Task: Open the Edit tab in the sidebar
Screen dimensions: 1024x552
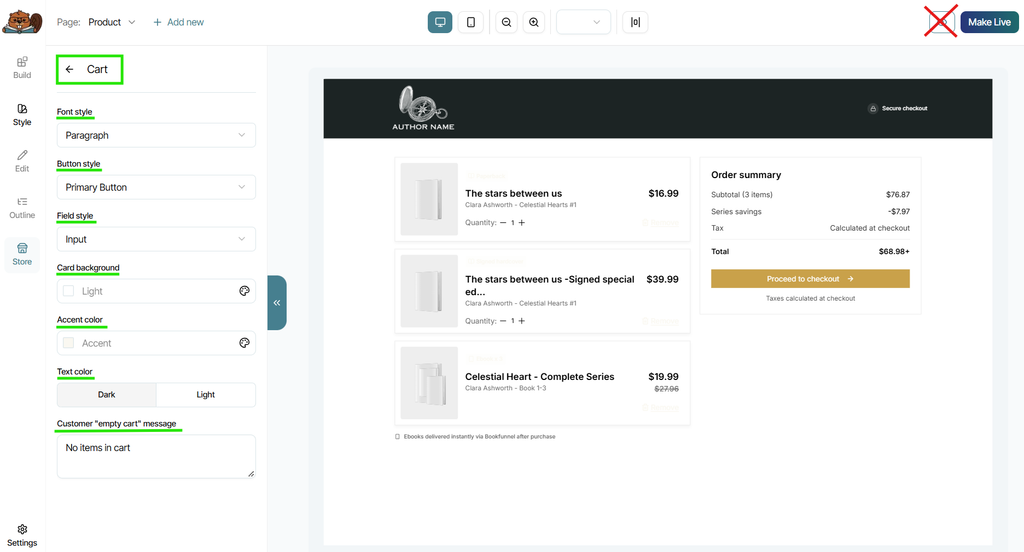Action: [x=22, y=161]
